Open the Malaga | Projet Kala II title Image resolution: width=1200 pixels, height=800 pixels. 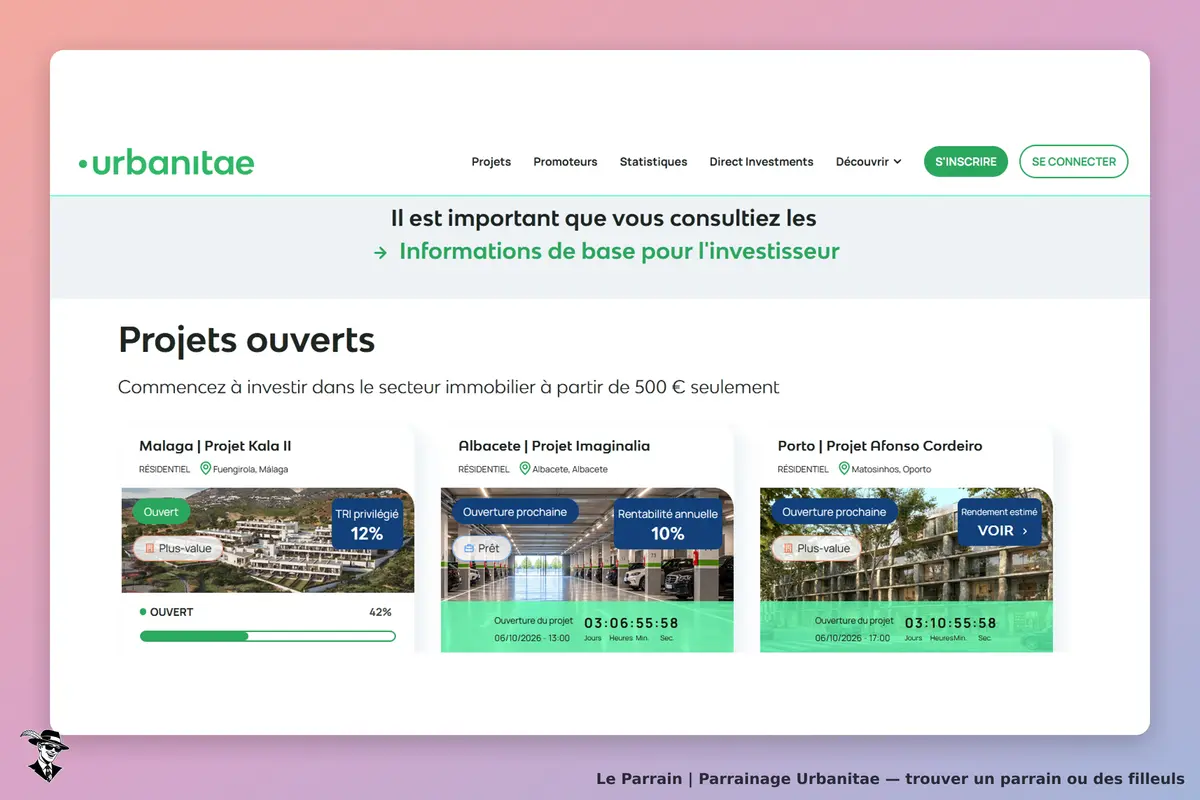215,446
